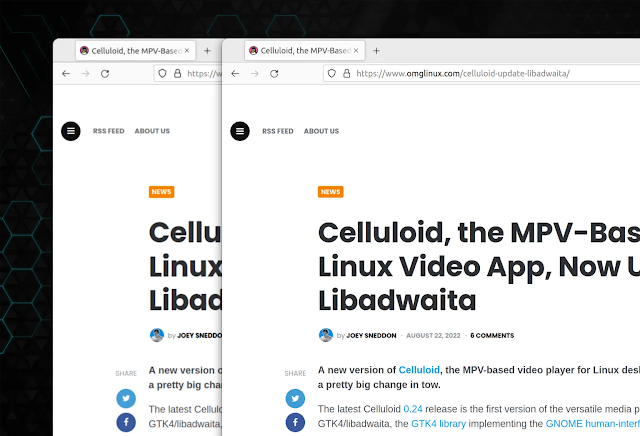Click the NEWS badge in the rear window

tap(162, 192)
